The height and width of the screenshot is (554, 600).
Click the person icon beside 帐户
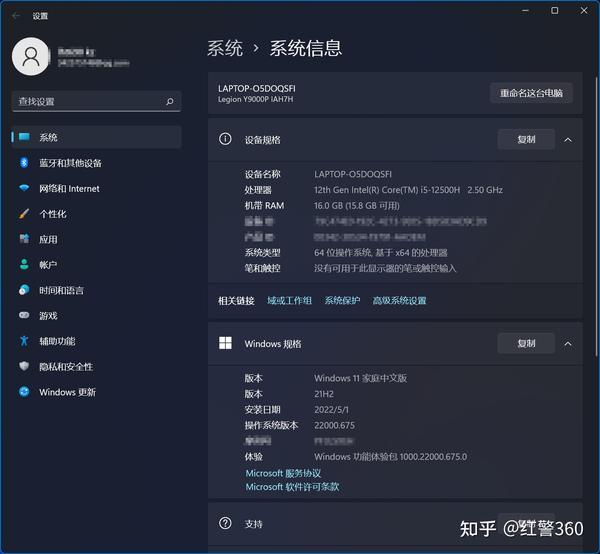pyautogui.click(x=24, y=264)
